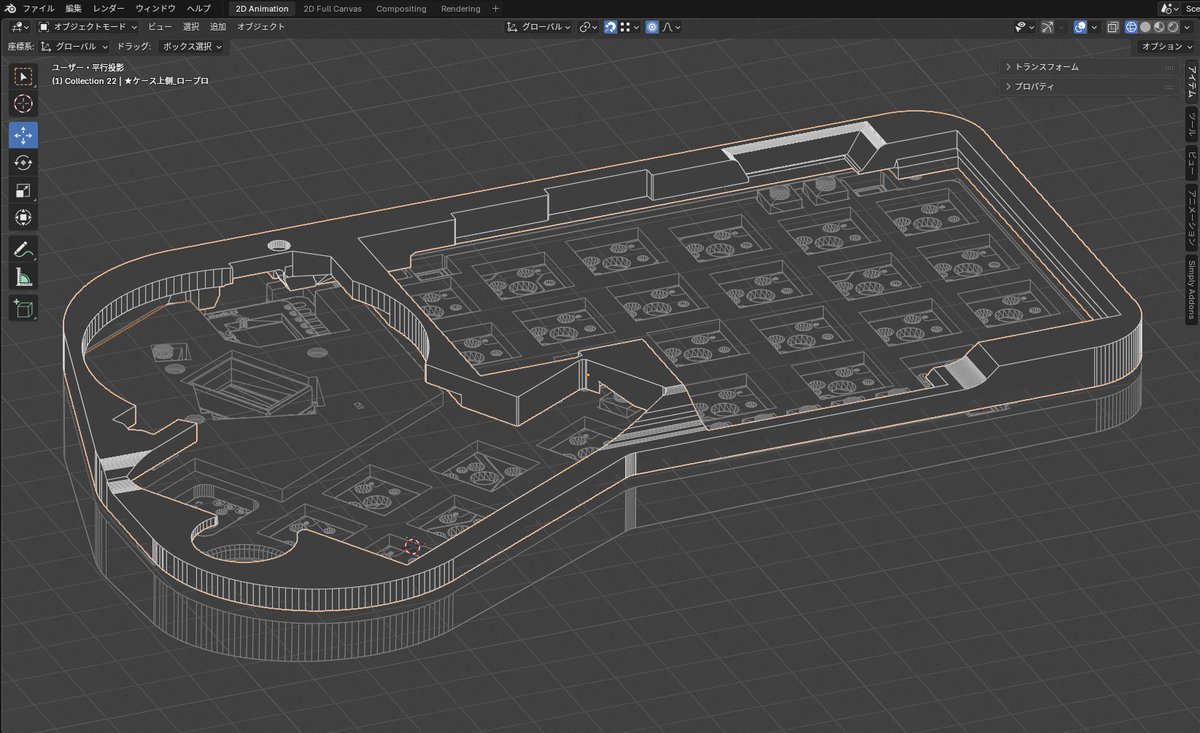
Task: Open the scene browse icon
Action: pyautogui.click(x=1170, y=8)
